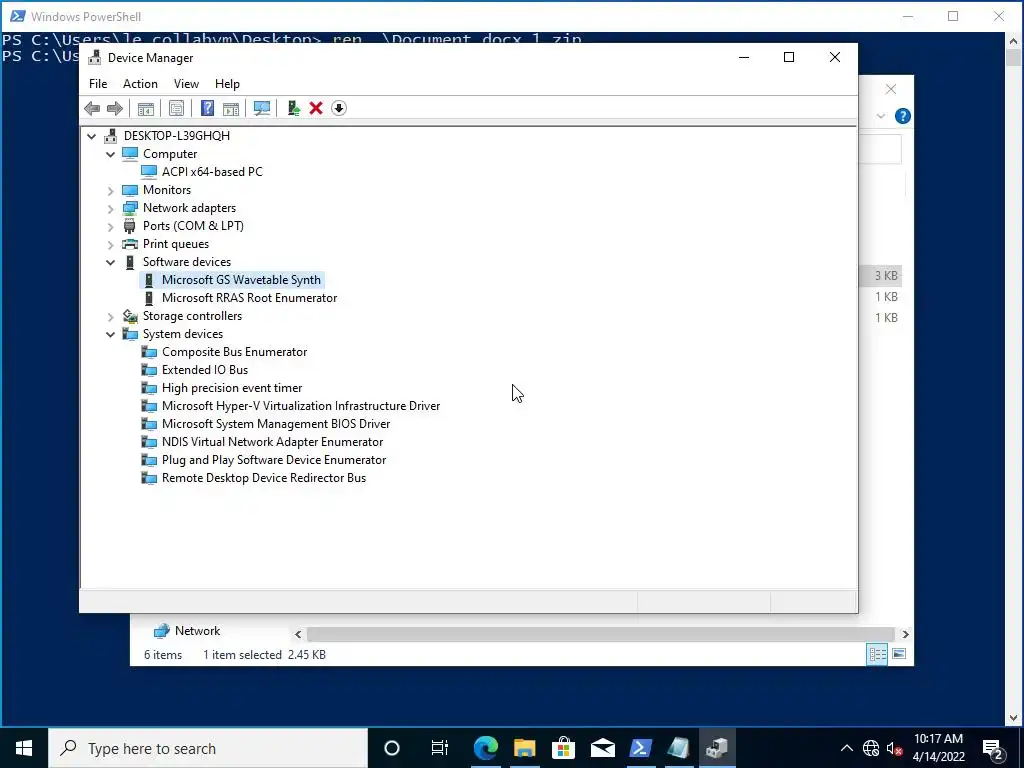
Task: Click the Ports category plug icon
Action: (x=130, y=226)
